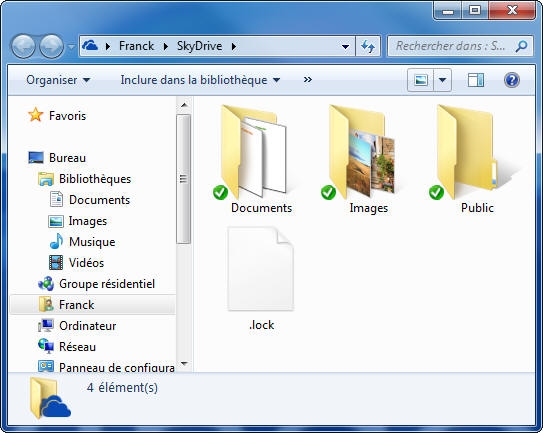Show hidden toolbar commands with double chevron
The width and height of the screenshot is (543, 433).
pos(308,80)
